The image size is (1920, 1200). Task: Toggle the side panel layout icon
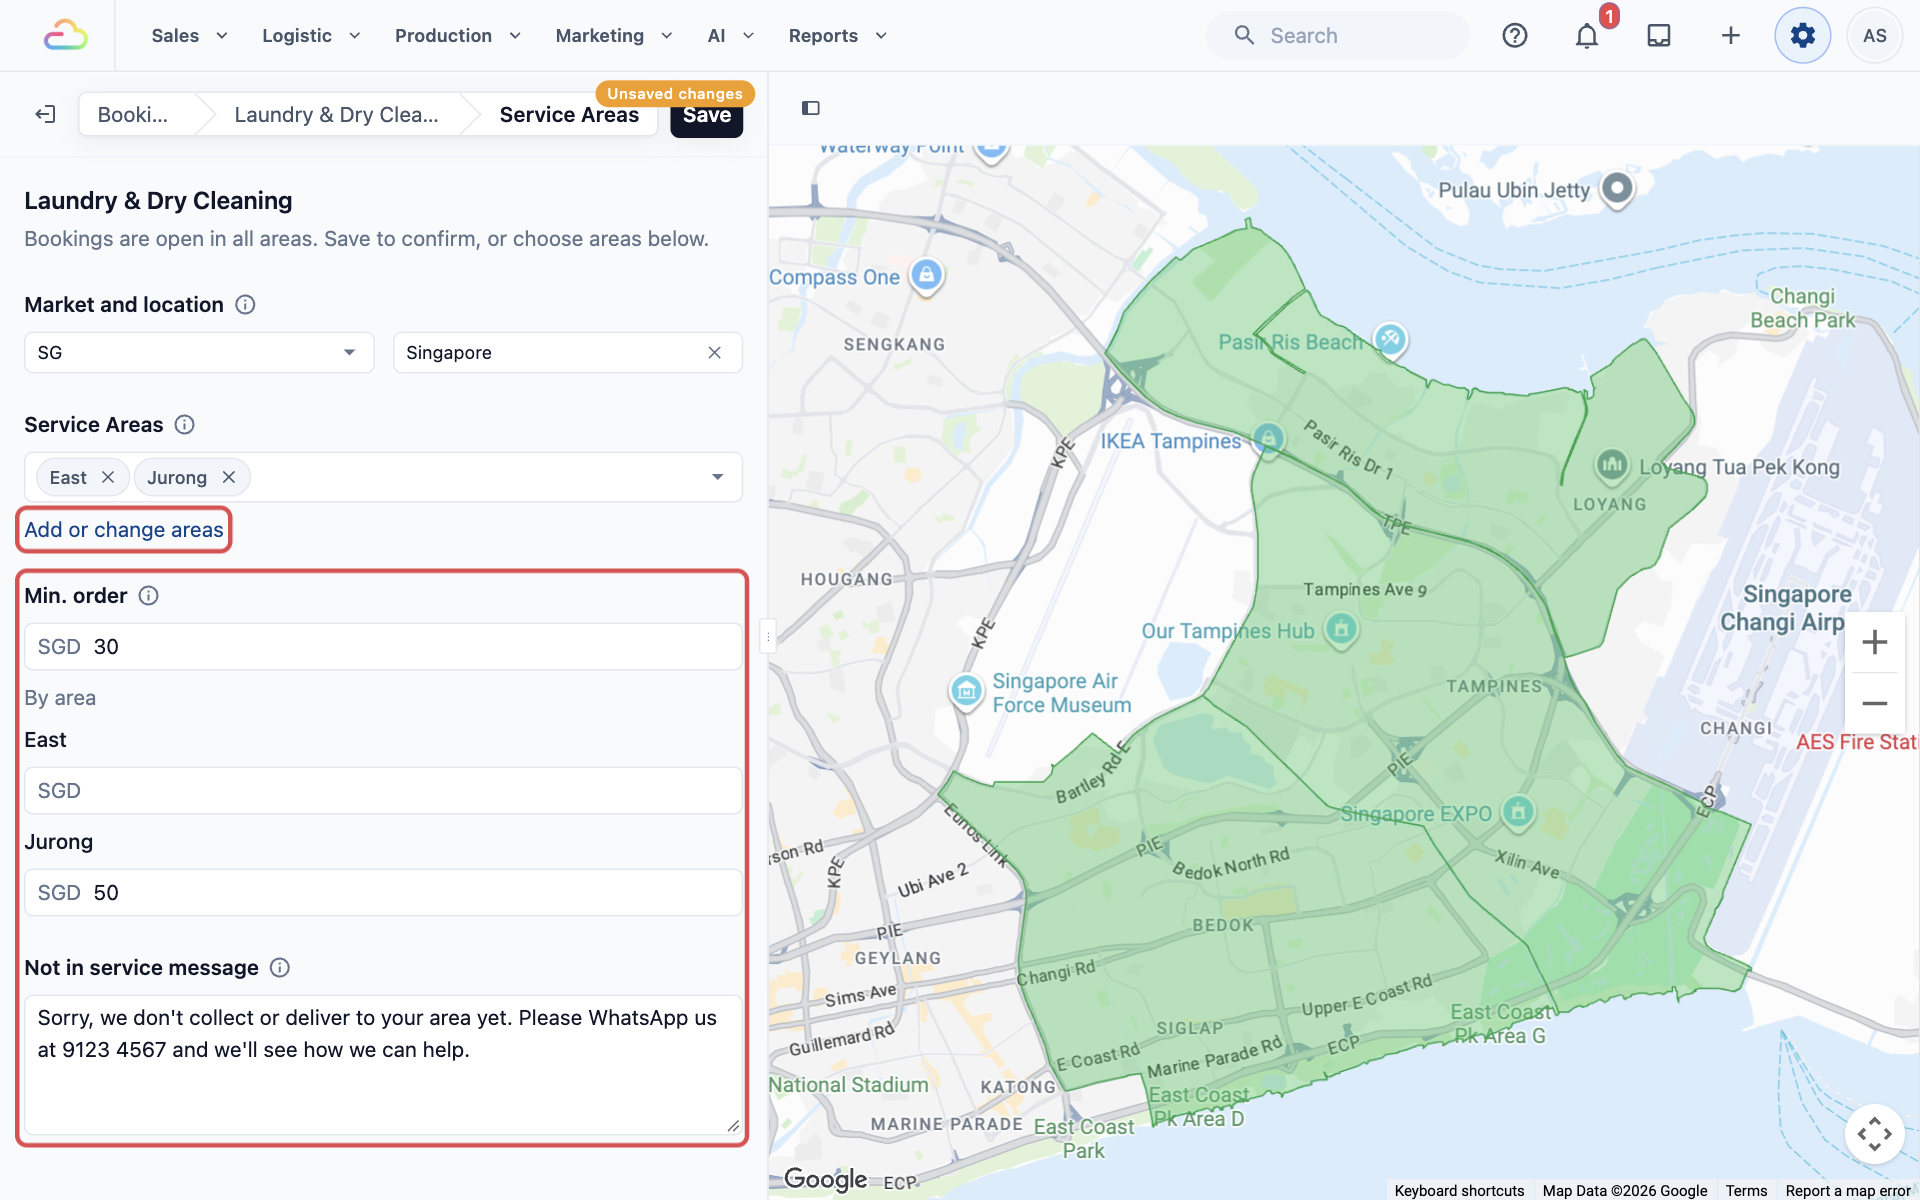tap(811, 108)
